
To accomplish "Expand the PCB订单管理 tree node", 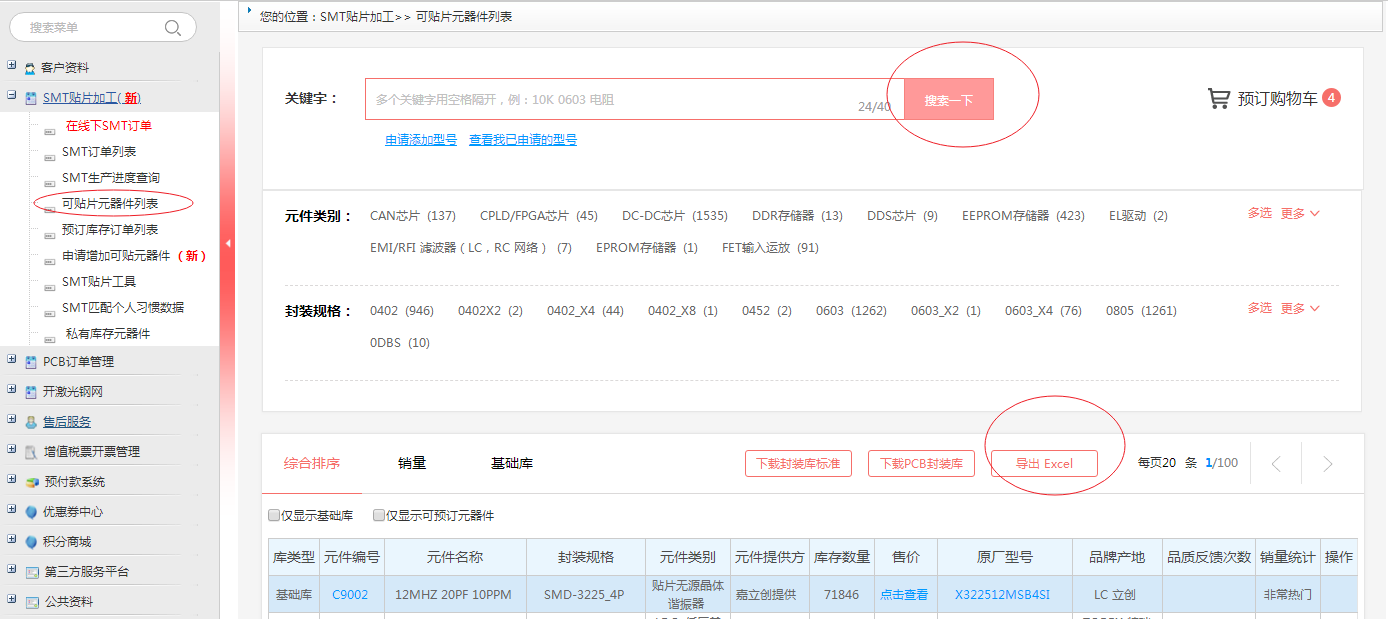I will tap(11, 360).
